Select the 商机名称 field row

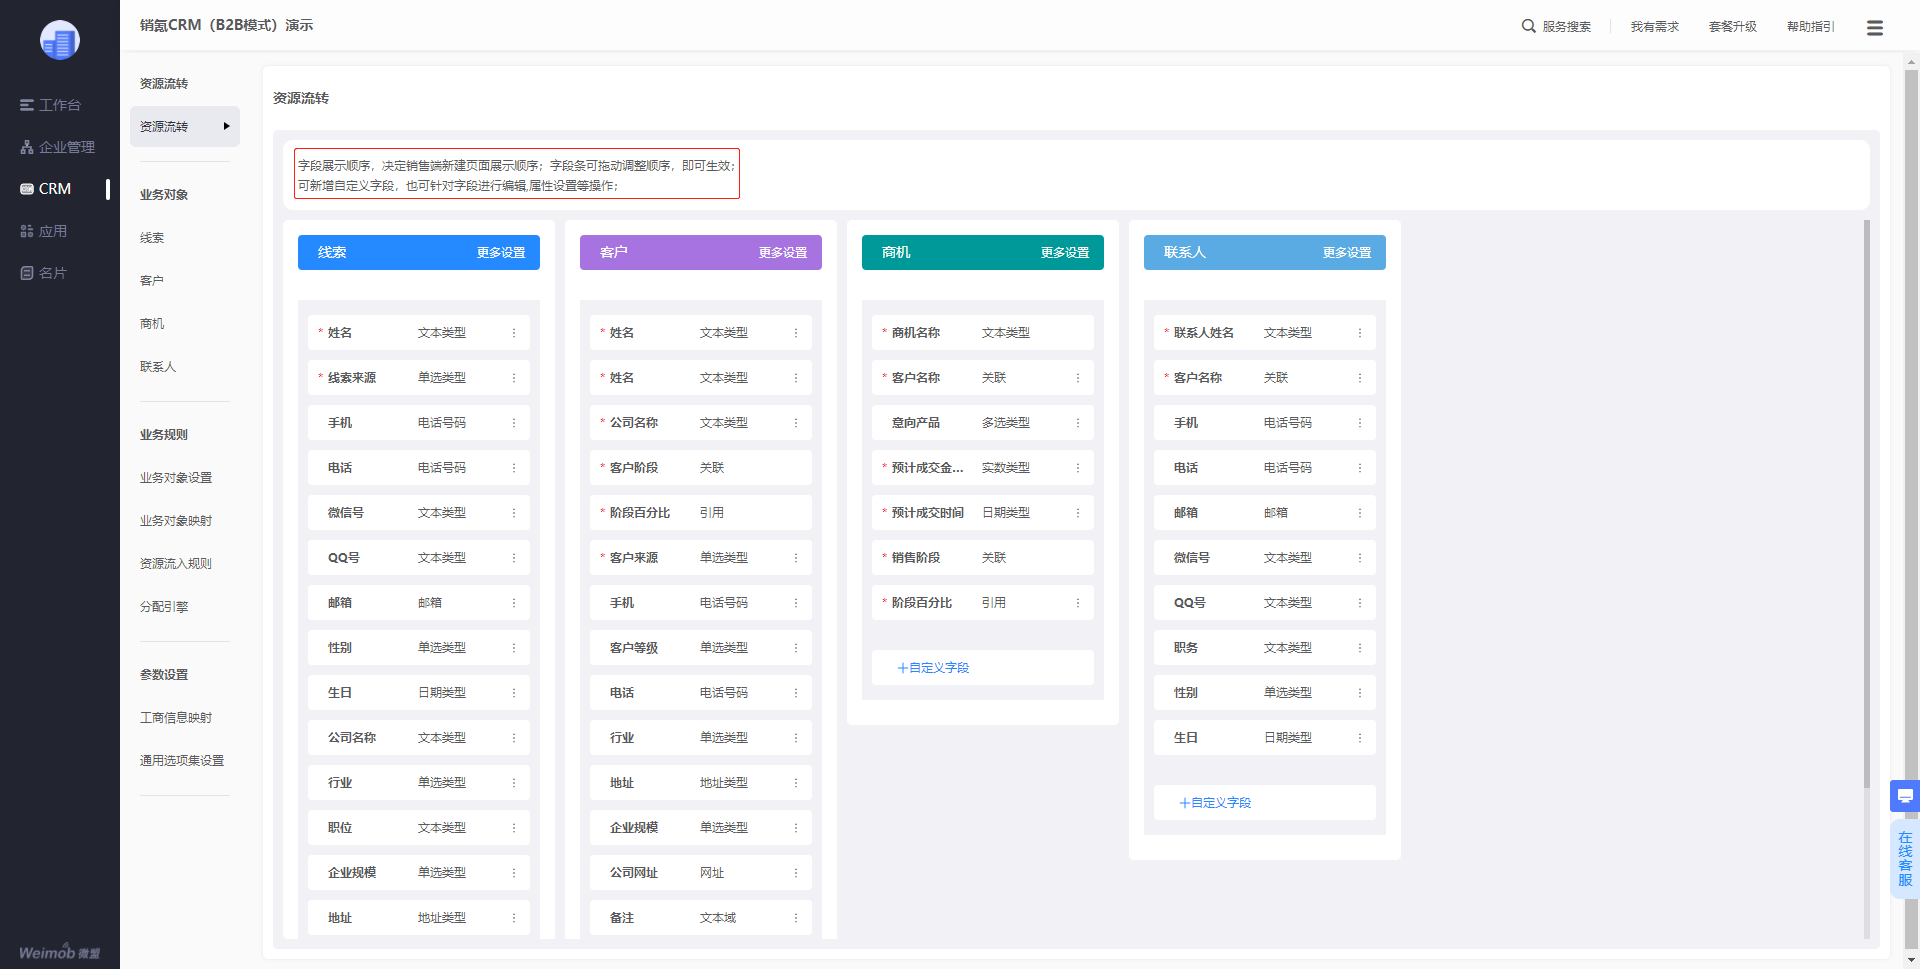(x=983, y=333)
